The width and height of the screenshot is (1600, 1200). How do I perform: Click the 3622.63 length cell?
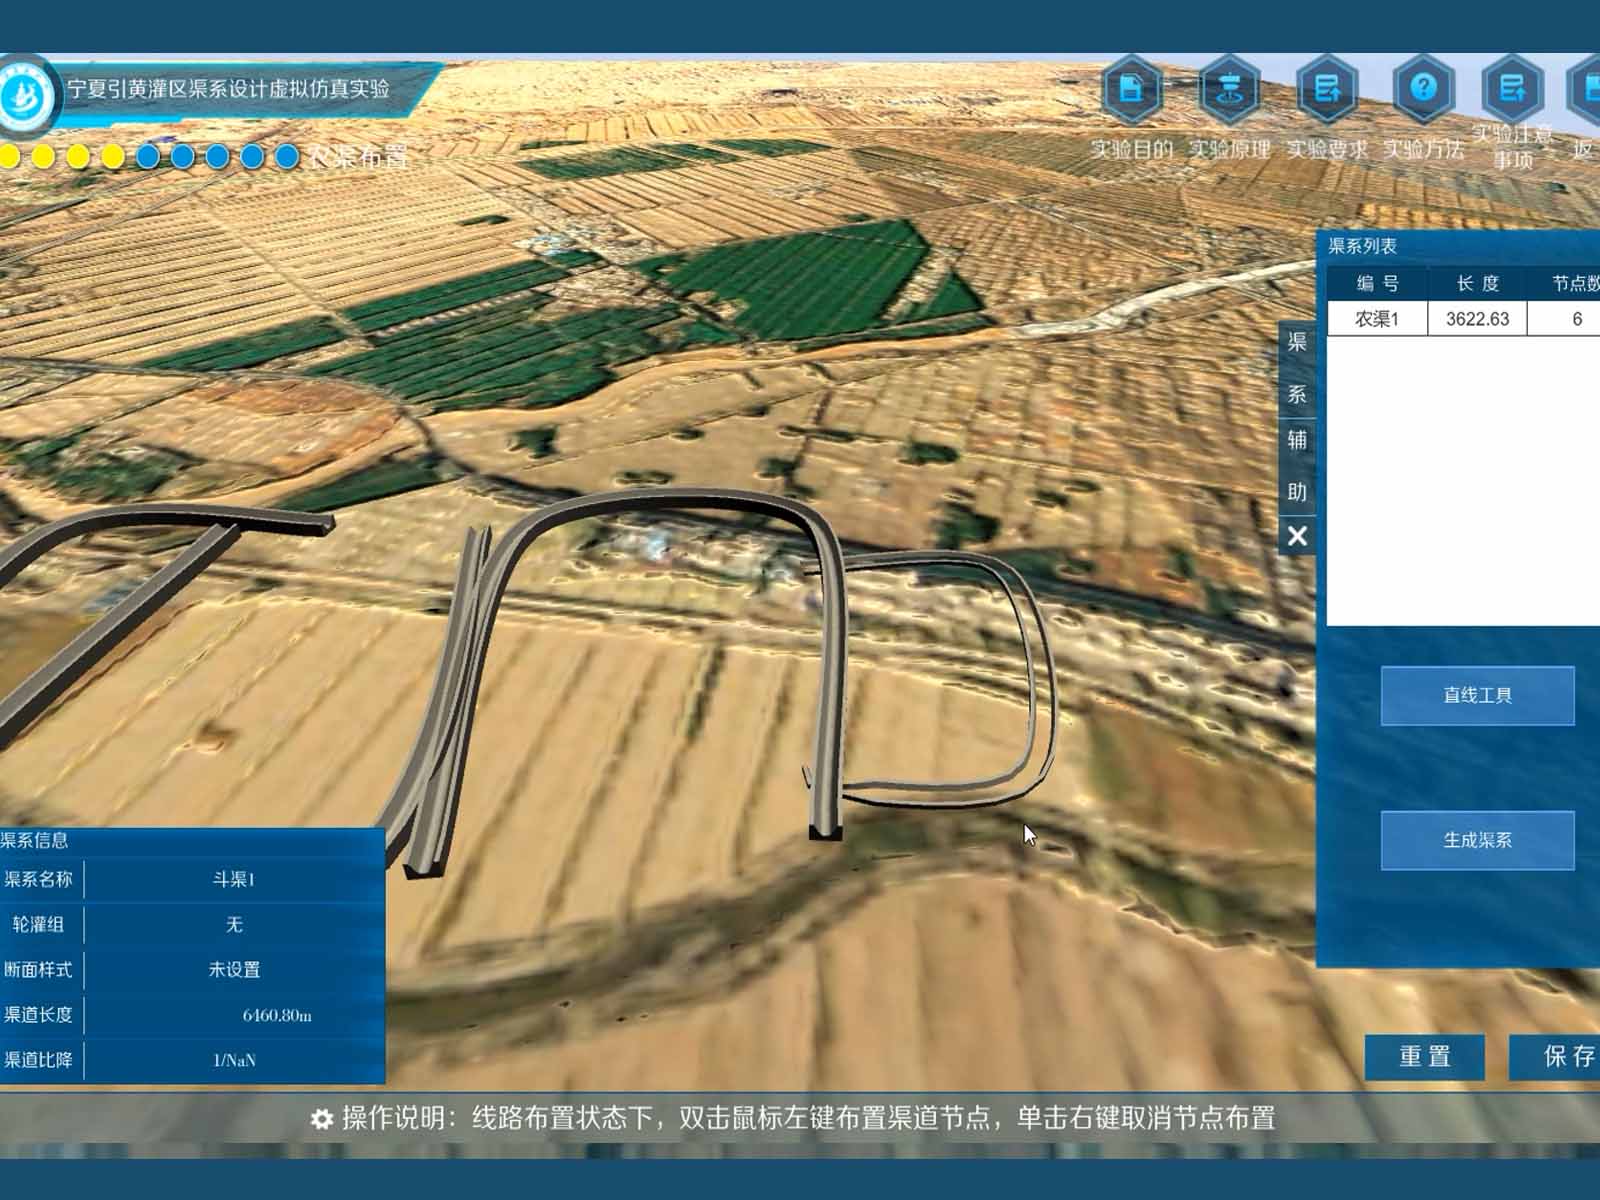pos(1477,319)
